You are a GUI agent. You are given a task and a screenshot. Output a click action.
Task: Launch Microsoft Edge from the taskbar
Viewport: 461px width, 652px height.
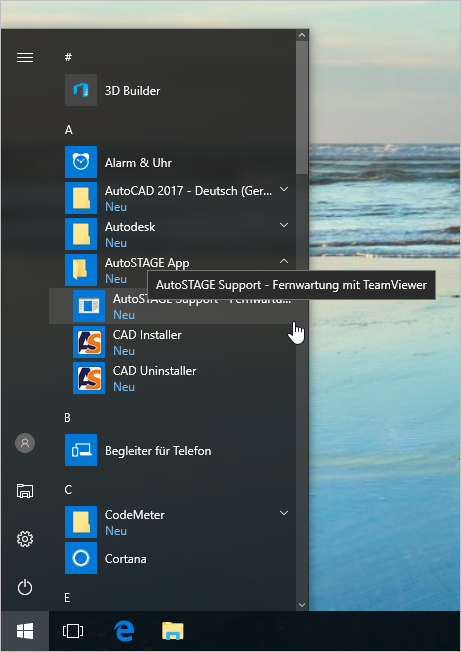pos(124,631)
